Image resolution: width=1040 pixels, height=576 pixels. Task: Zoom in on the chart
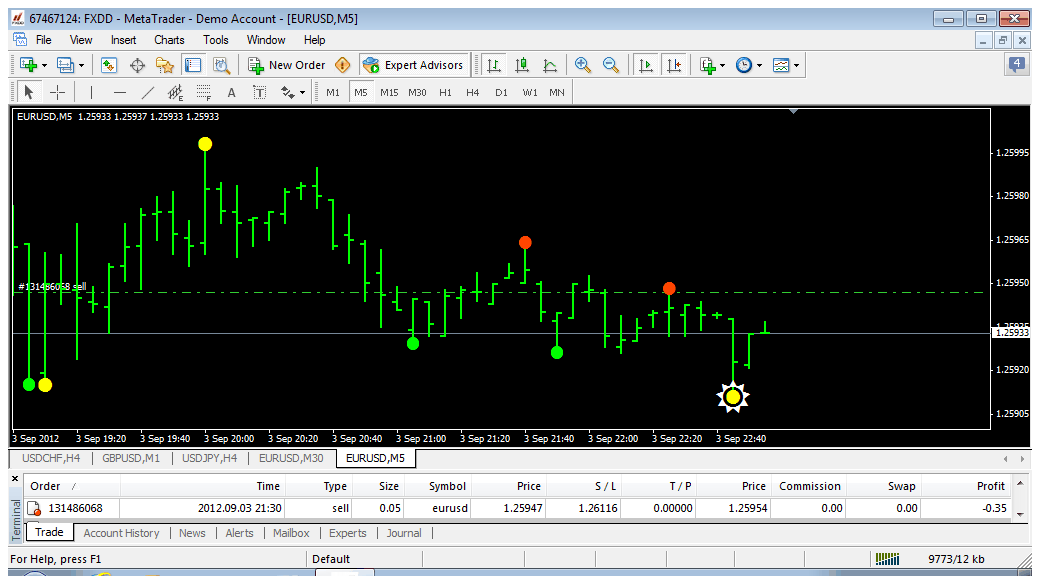click(583, 65)
